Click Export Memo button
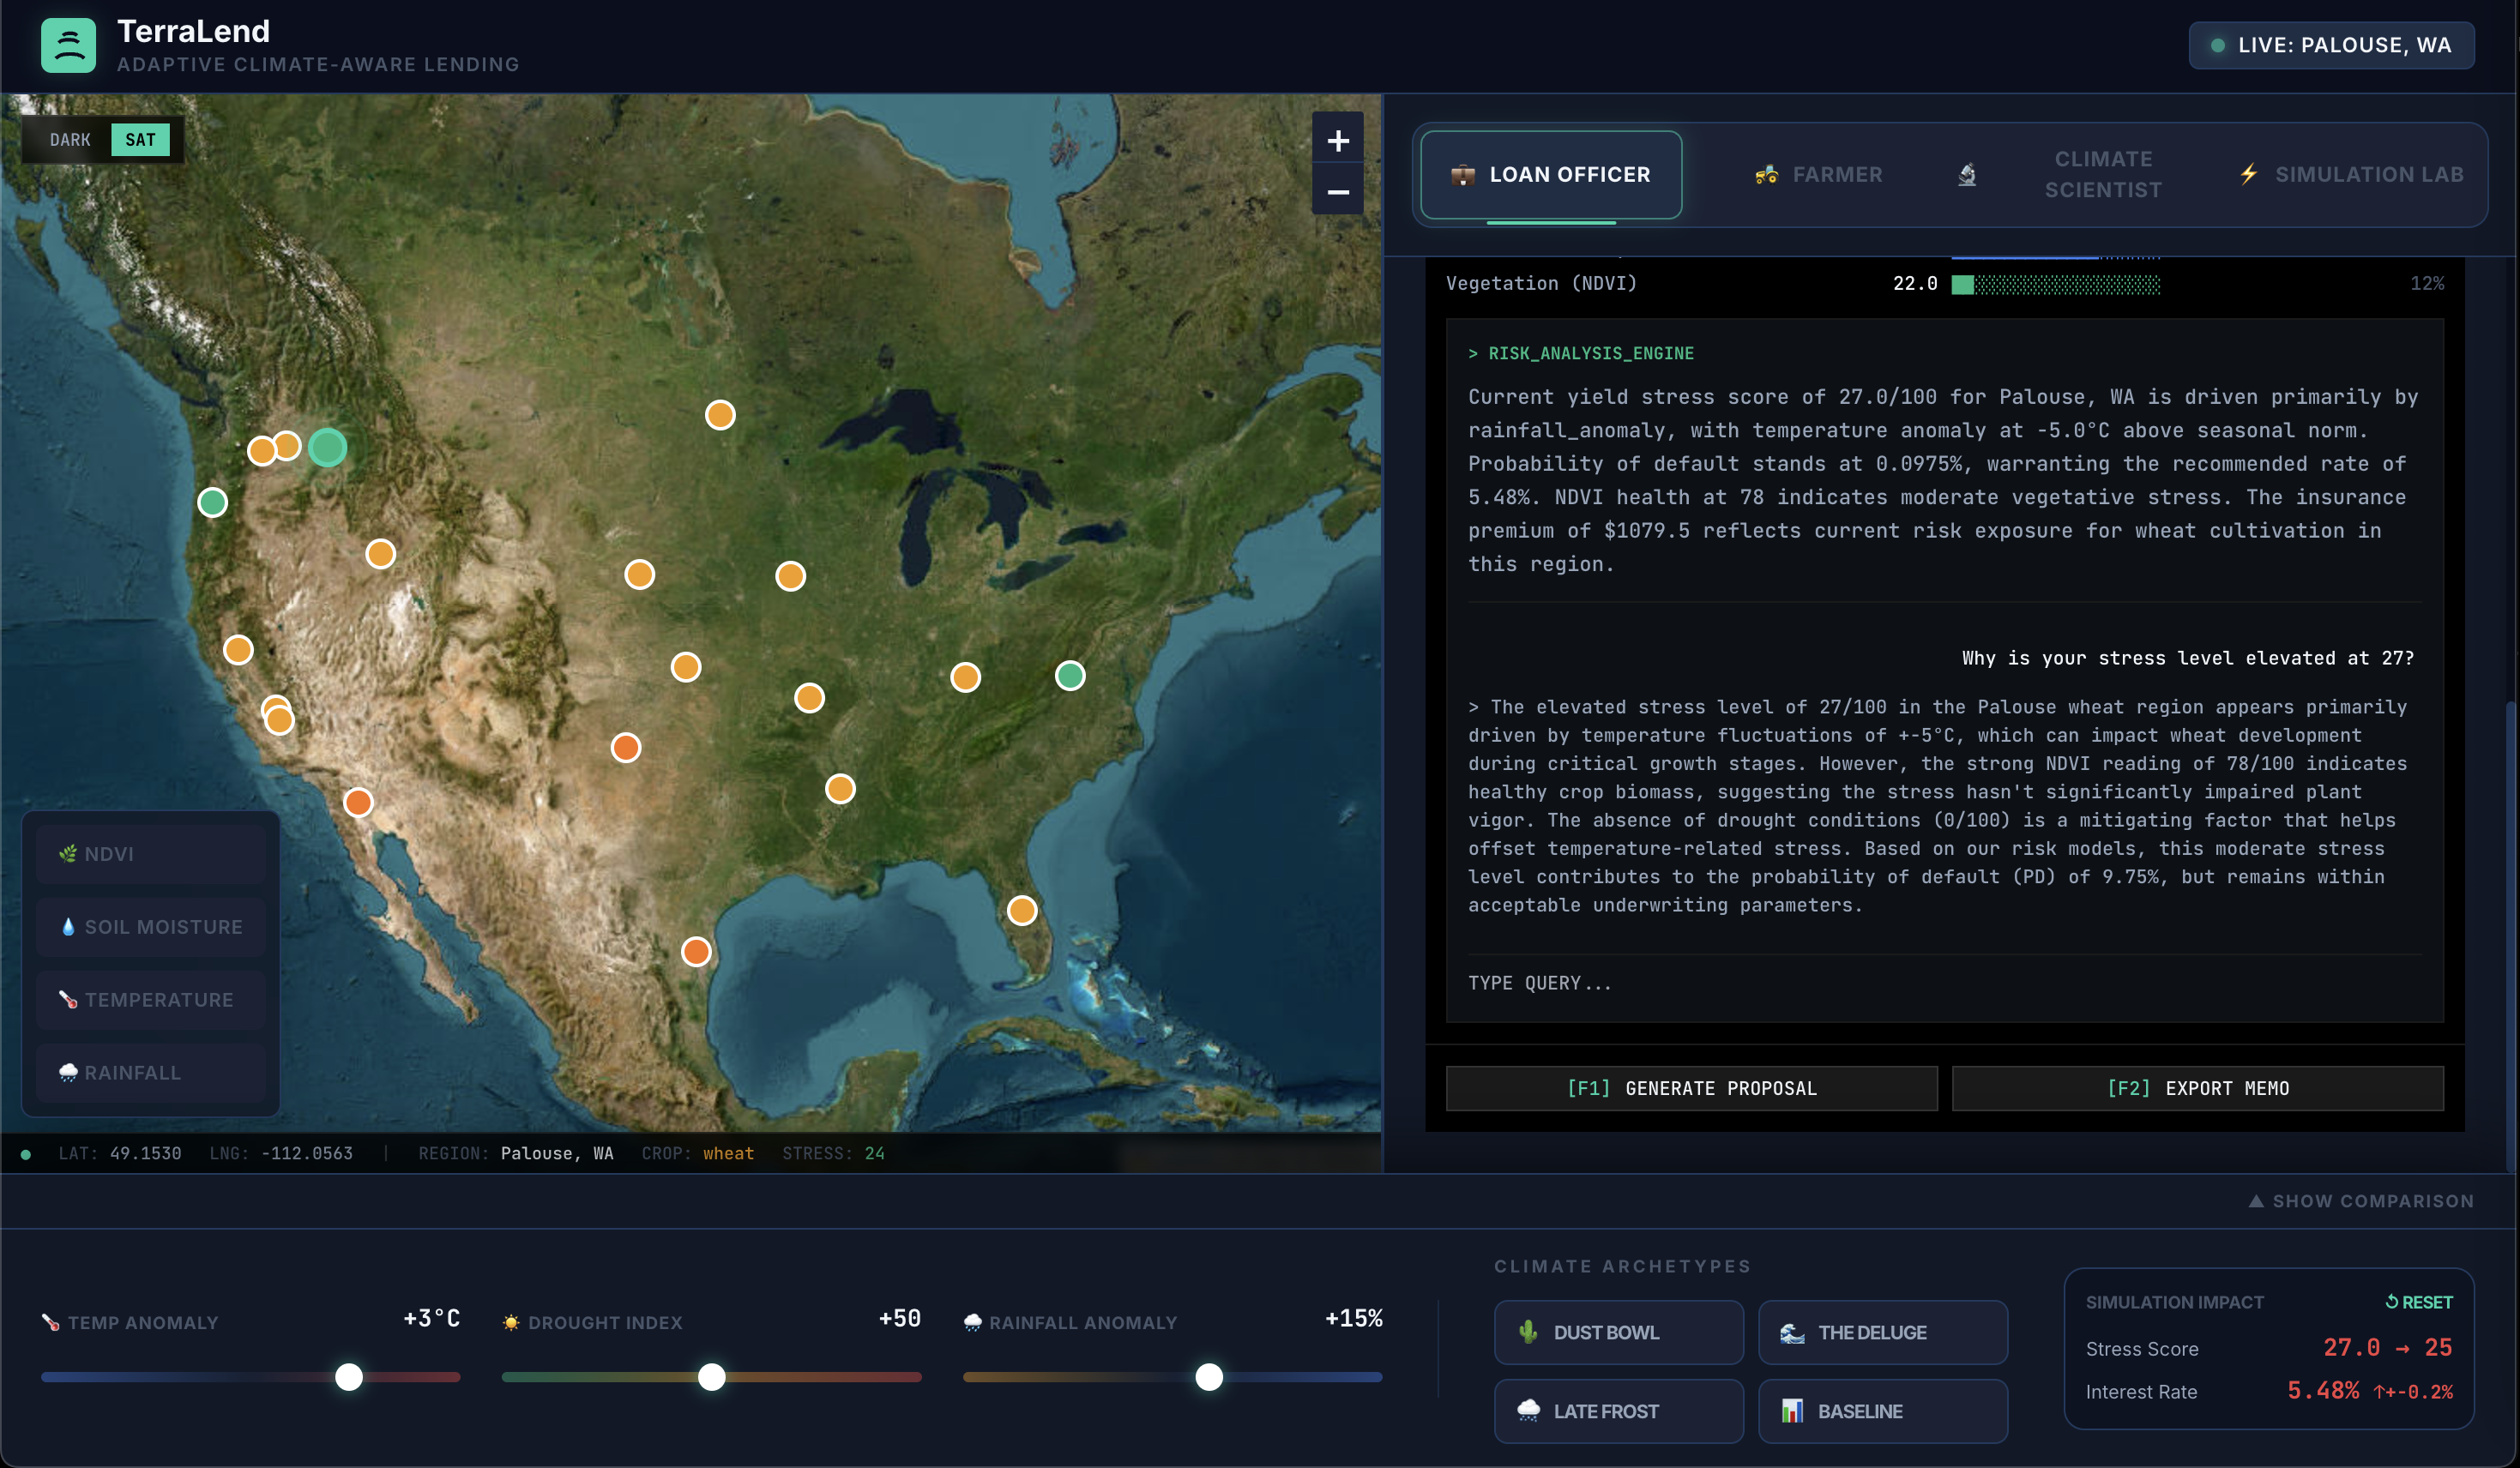This screenshot has width=2520, height=1468. [x=2197, y=1088]
